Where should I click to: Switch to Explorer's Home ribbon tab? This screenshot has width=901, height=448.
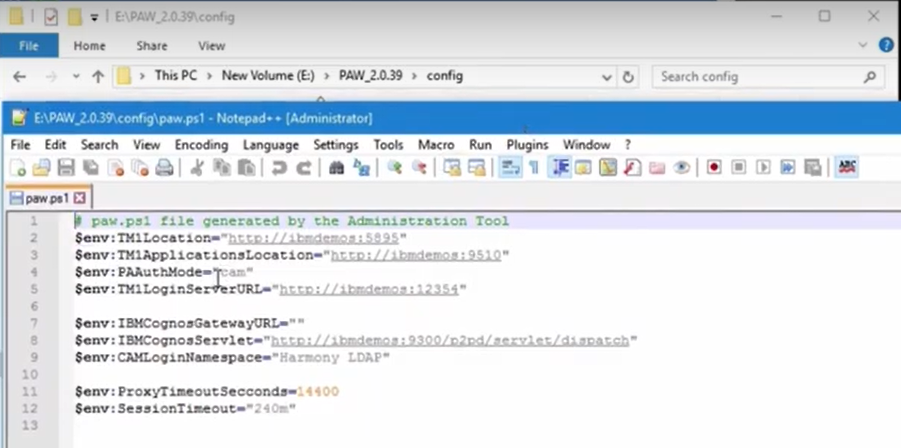click(x=90, y=46)
